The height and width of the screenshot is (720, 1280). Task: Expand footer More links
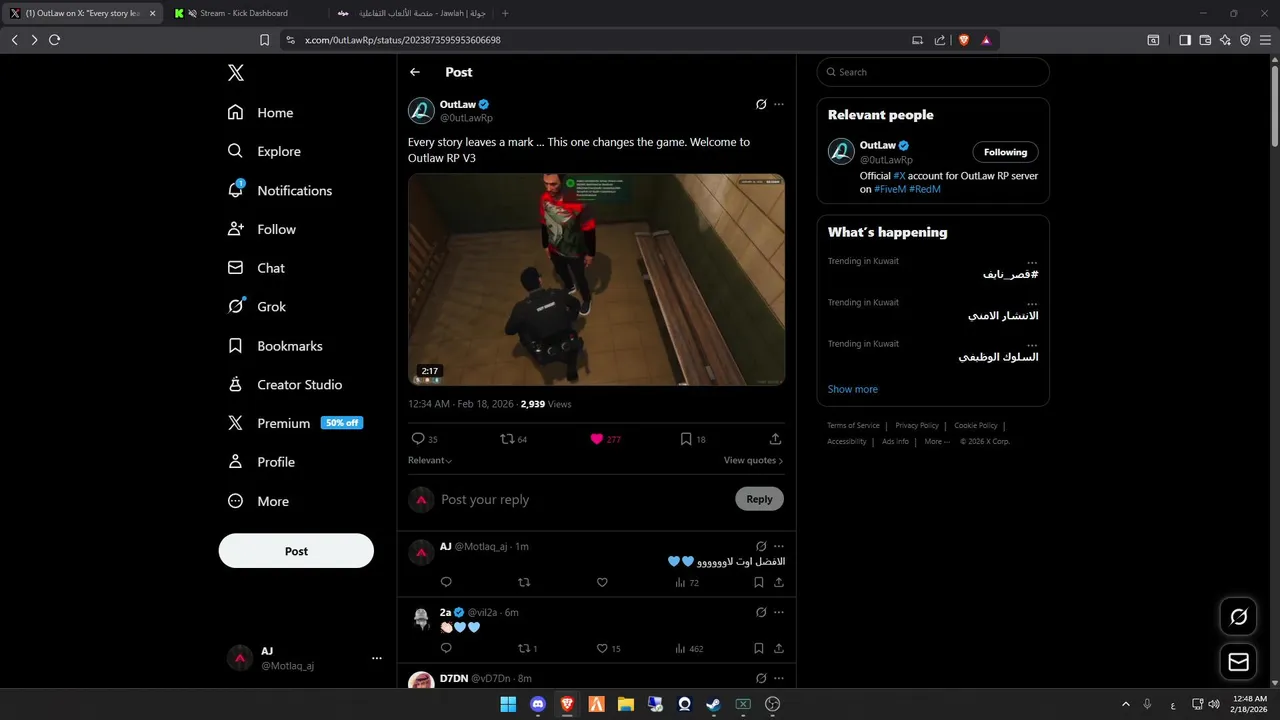tap(937, 441)
